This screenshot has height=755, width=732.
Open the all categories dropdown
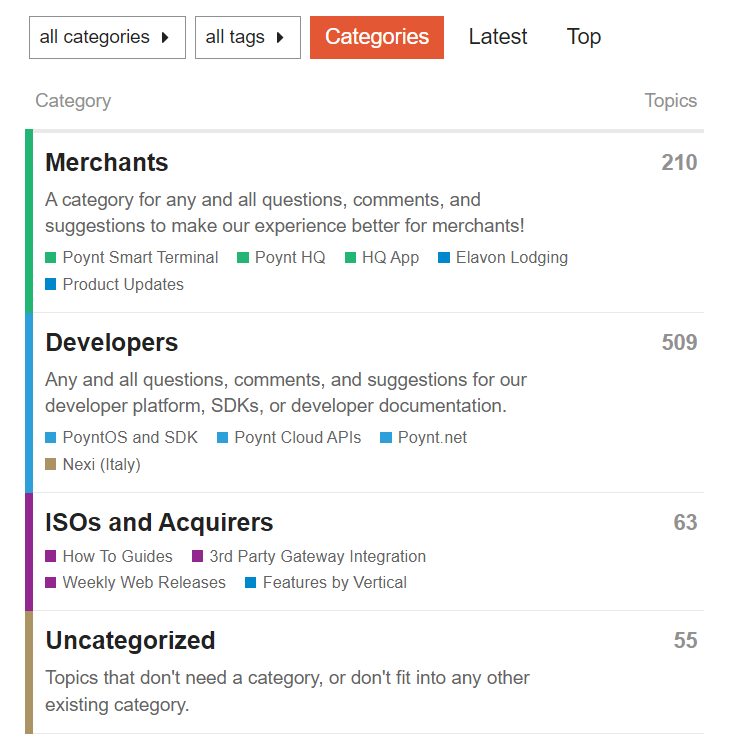[107, 38]
